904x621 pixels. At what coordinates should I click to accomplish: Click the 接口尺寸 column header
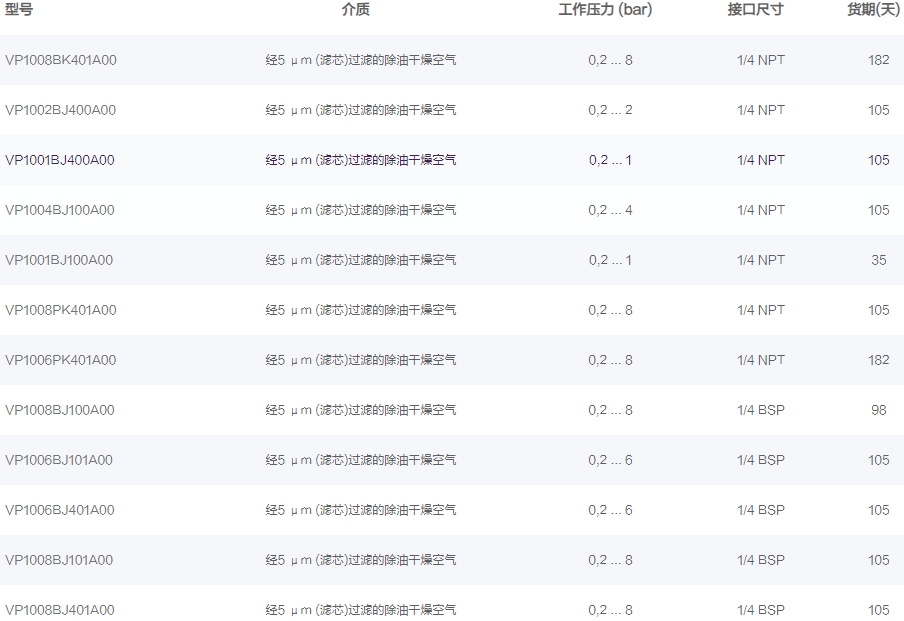tap(755, 9)
